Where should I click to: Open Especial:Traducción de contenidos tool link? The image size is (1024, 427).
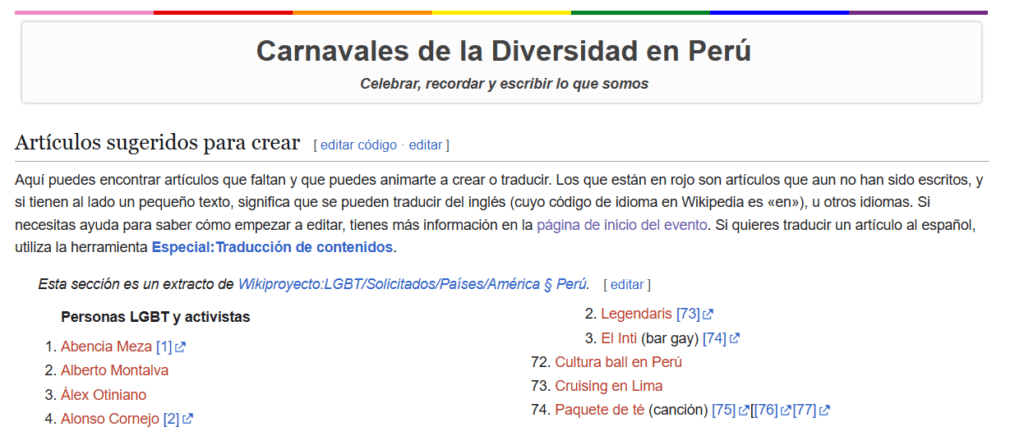pos(273,247)
